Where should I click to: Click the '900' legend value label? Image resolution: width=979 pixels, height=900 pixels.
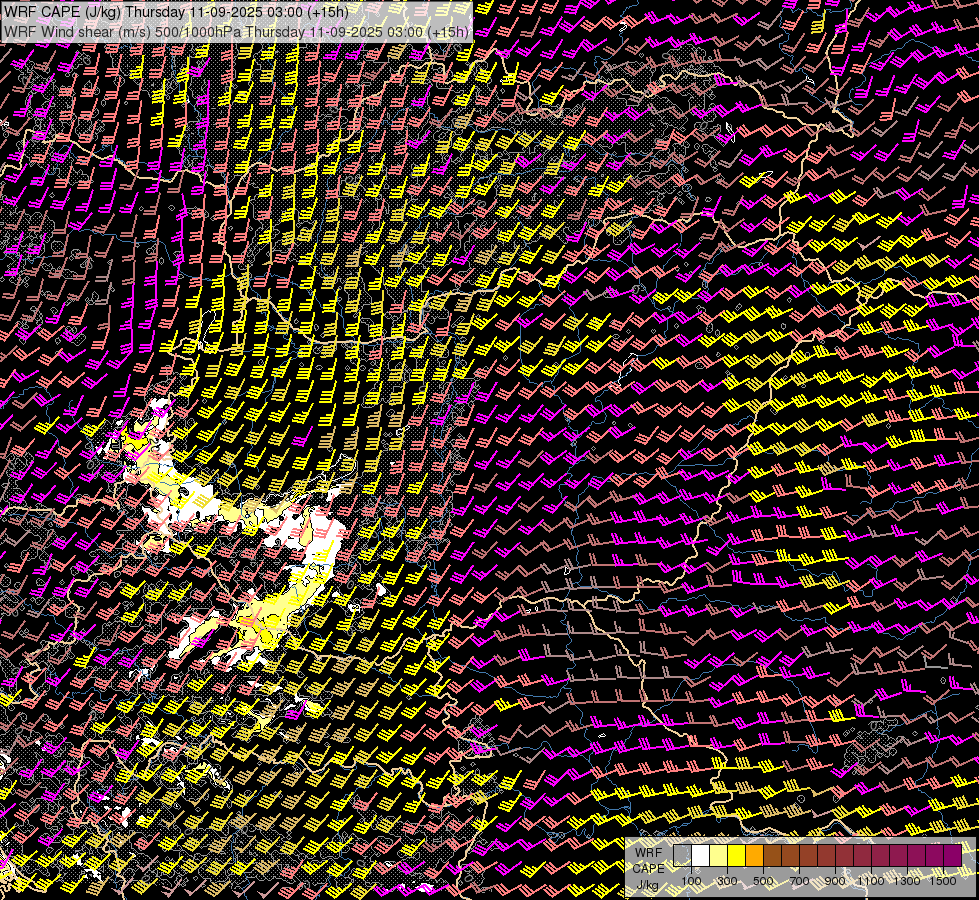(x=835, y=881)
